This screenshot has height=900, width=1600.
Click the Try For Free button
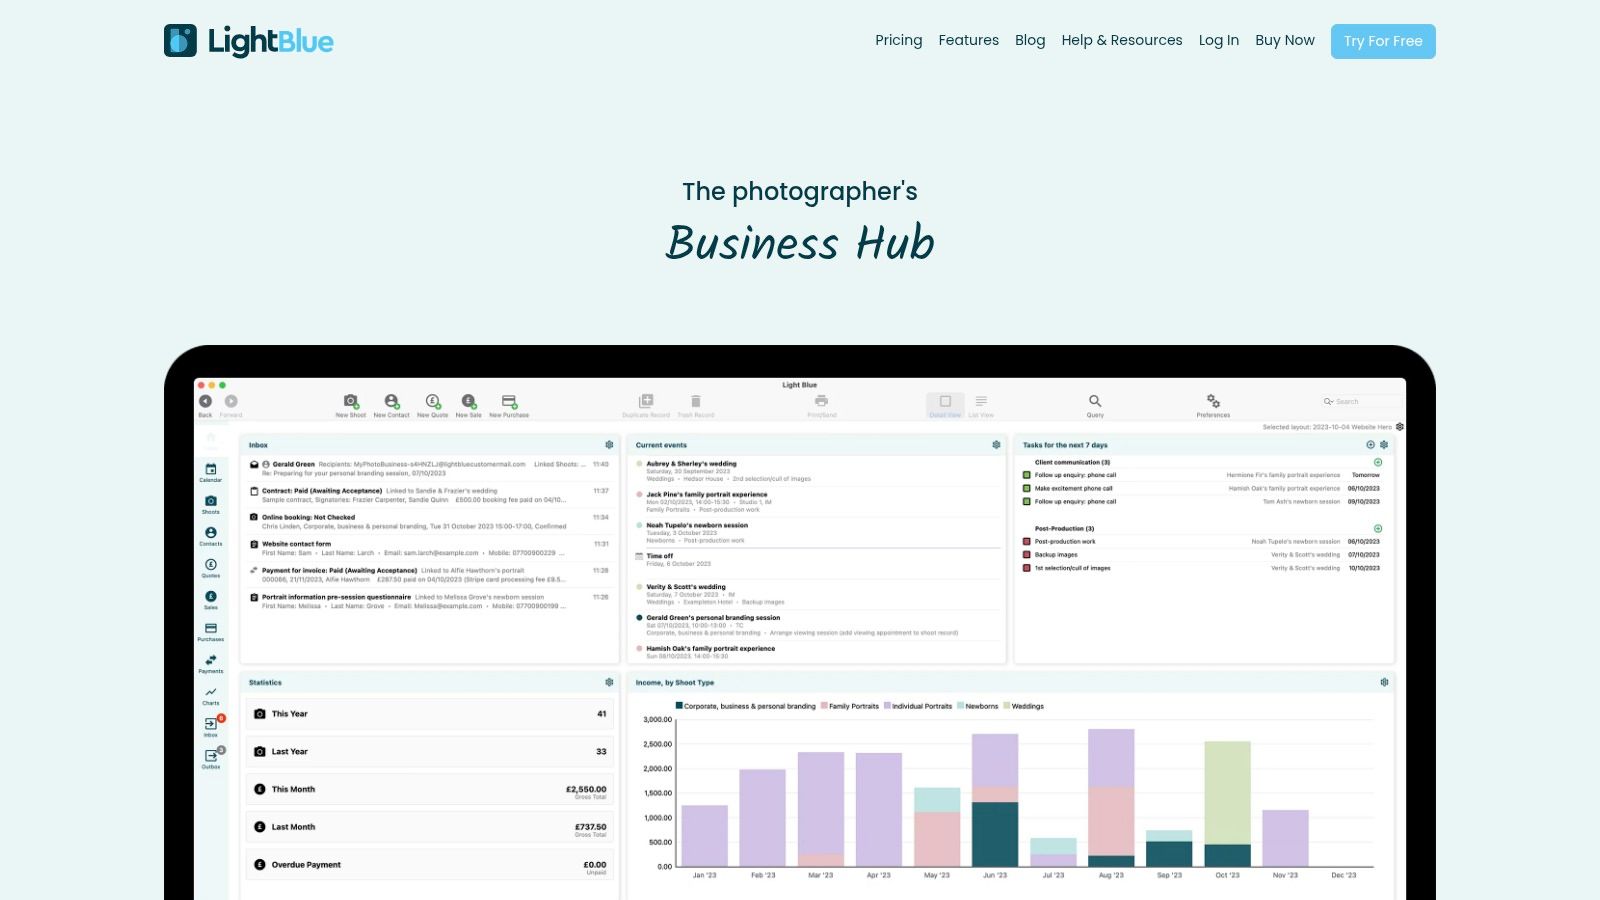click(1383, 41)
